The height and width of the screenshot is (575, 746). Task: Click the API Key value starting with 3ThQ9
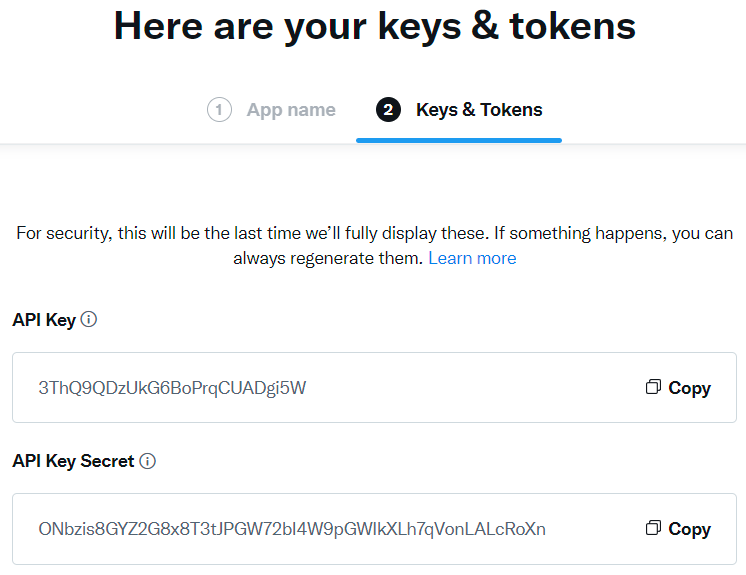(x=172, y=388)
